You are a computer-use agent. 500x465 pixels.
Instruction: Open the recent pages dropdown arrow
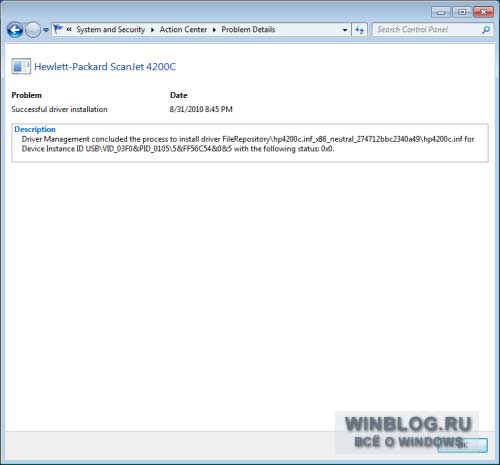[x=46, y=30]
